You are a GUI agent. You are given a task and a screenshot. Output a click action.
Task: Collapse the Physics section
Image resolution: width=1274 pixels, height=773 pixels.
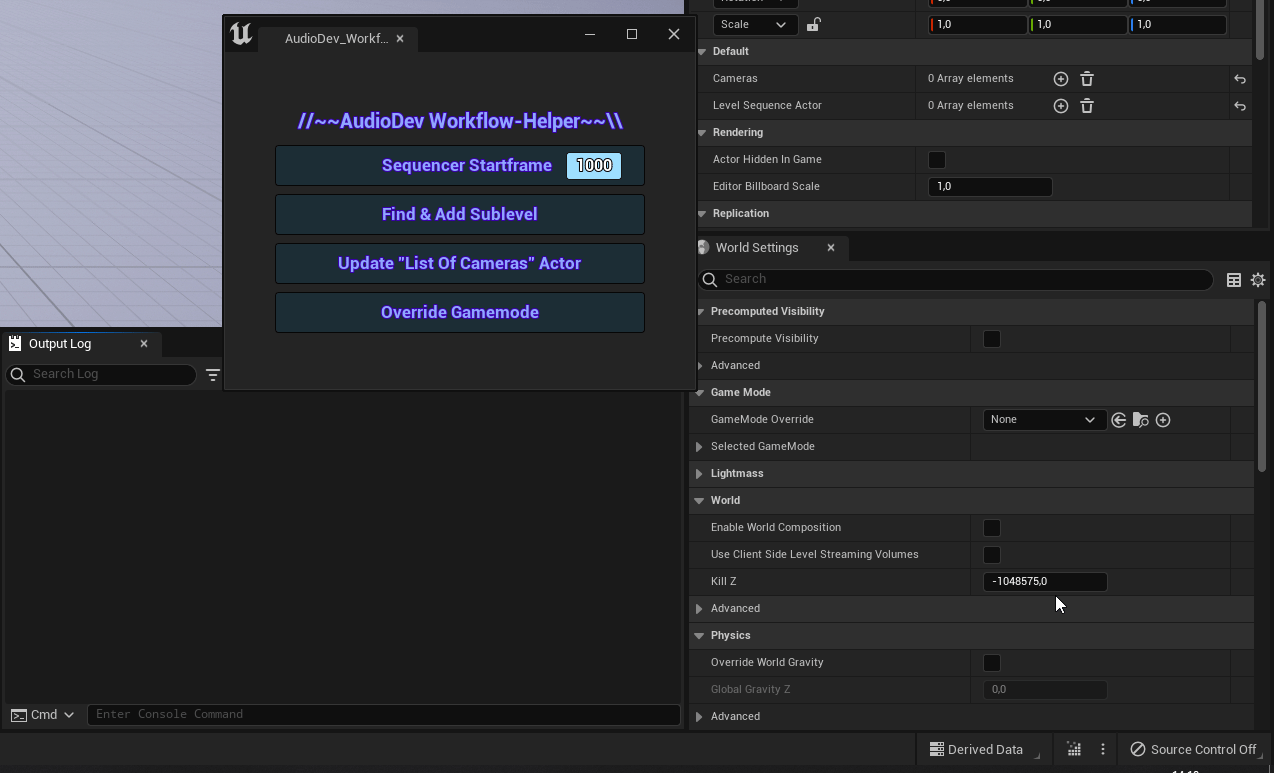click(x=700, y=636)
